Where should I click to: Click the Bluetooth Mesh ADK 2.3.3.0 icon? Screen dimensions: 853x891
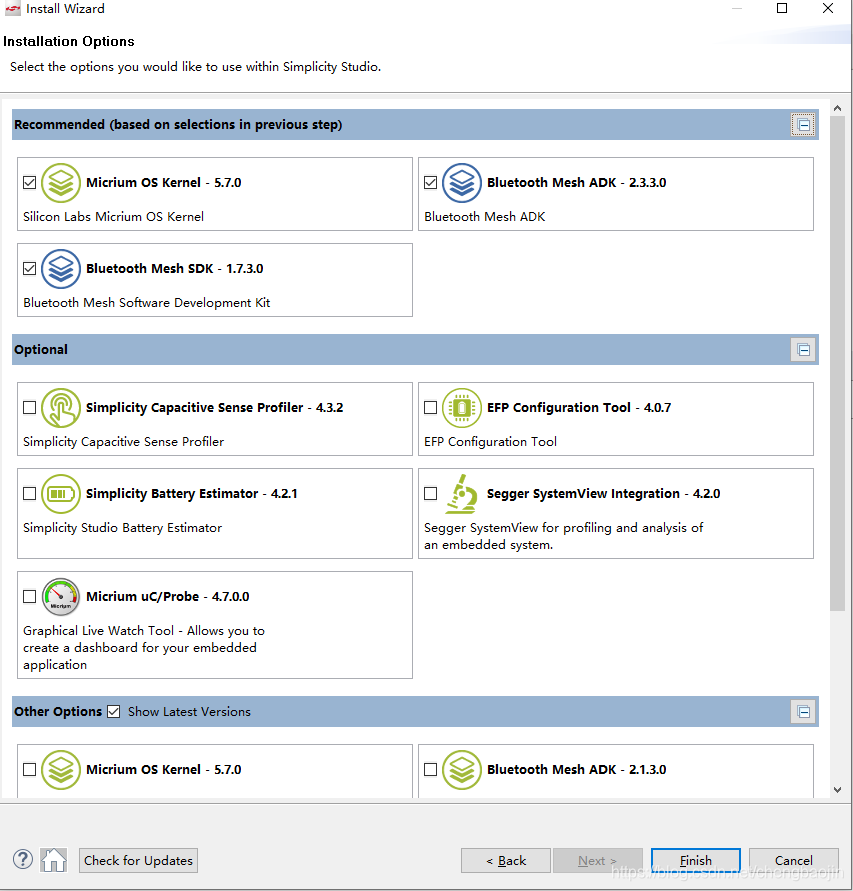click(461, 183)
